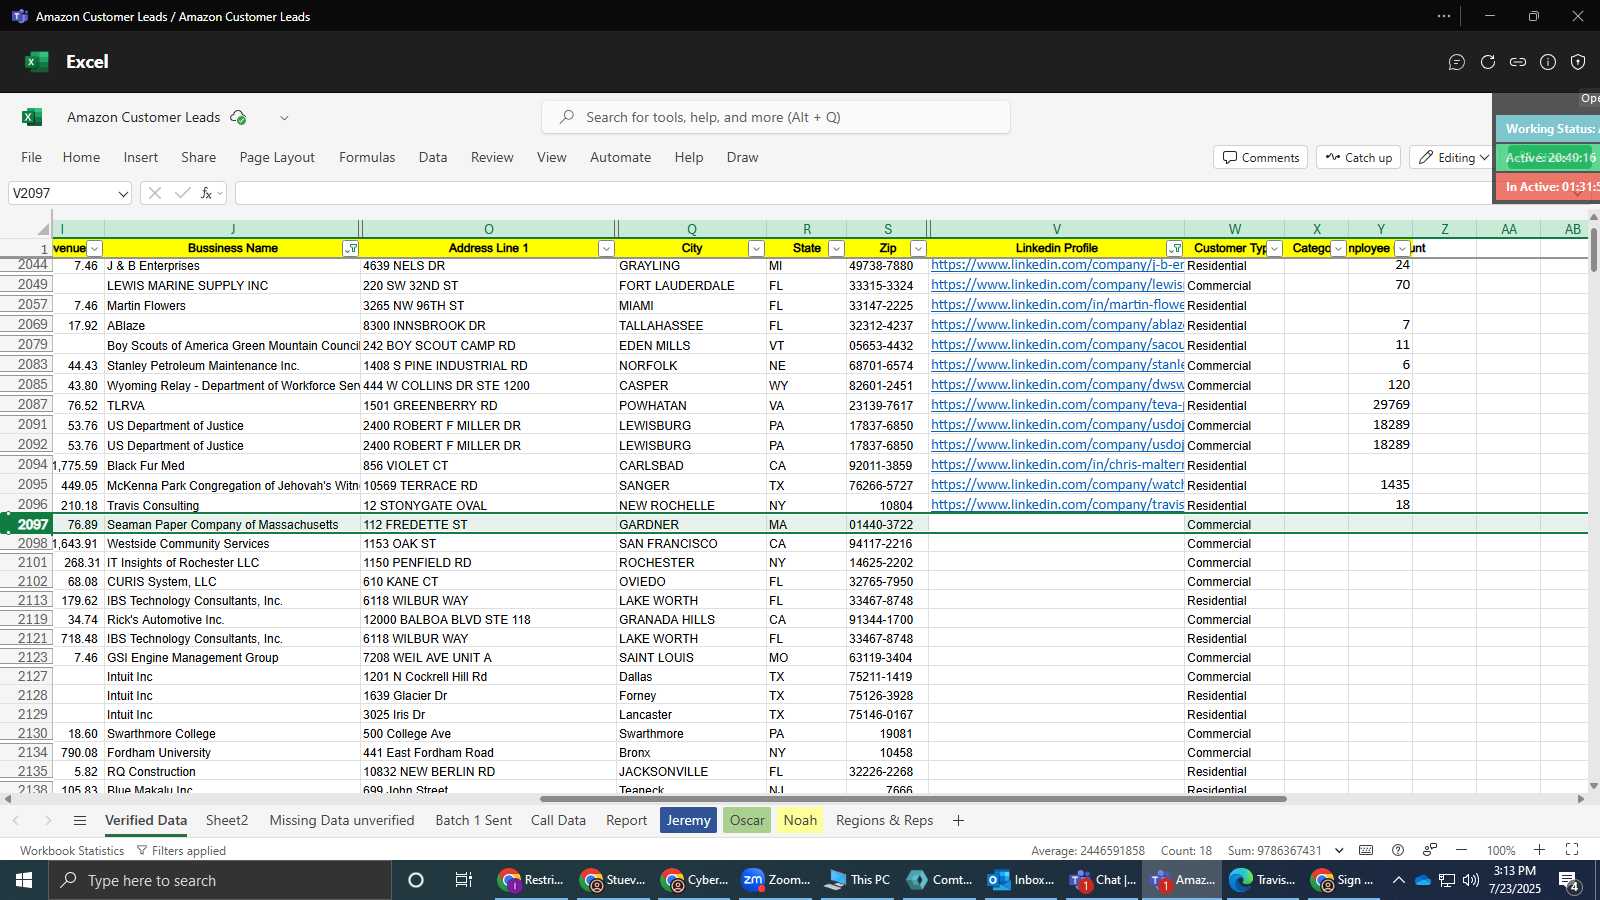The width and height of the screenshot is (1600, 900).
Task: Open Task View on the taskbar
Action: pyautogui.click(x=463, y=880)
